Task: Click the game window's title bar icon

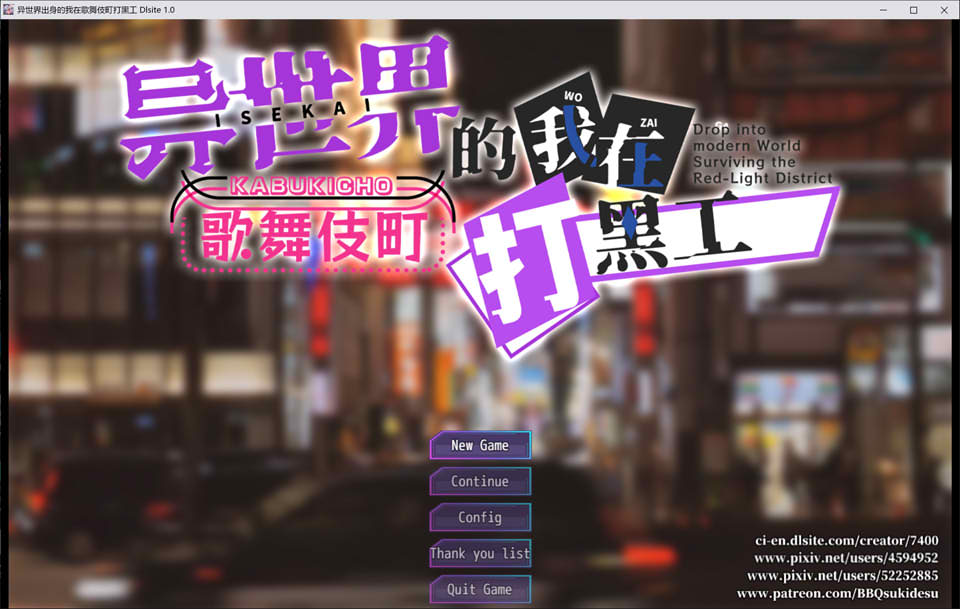Action: [x=8, y=10]
